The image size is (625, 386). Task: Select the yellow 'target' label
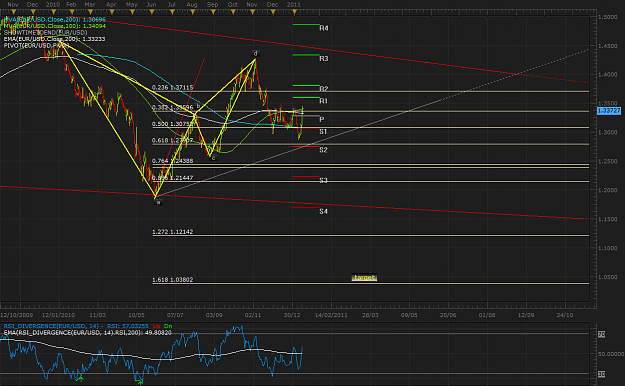(x=364, y=278)
